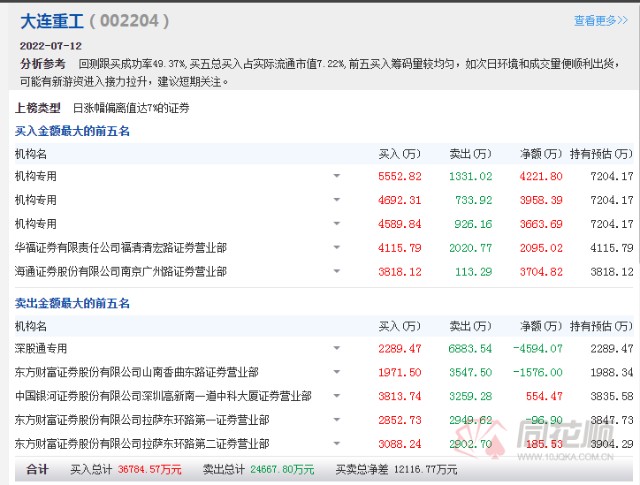Click 净额(万) header in sell table
Image resolution: width=640 pixels, height=485 pixels.
[541, 326]
